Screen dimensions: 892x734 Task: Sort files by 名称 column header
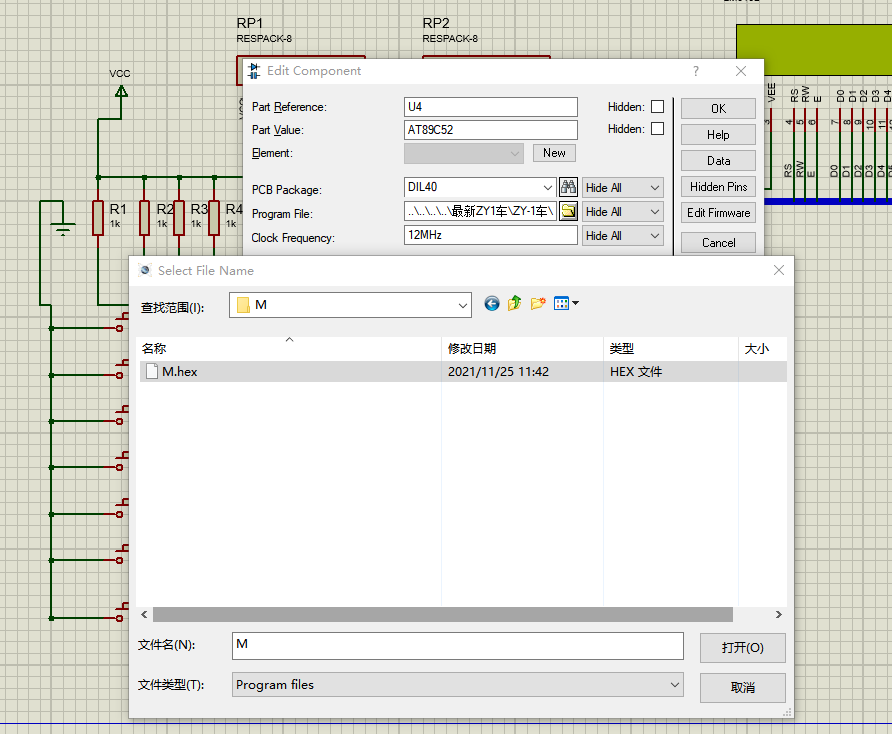click(289, 348)
